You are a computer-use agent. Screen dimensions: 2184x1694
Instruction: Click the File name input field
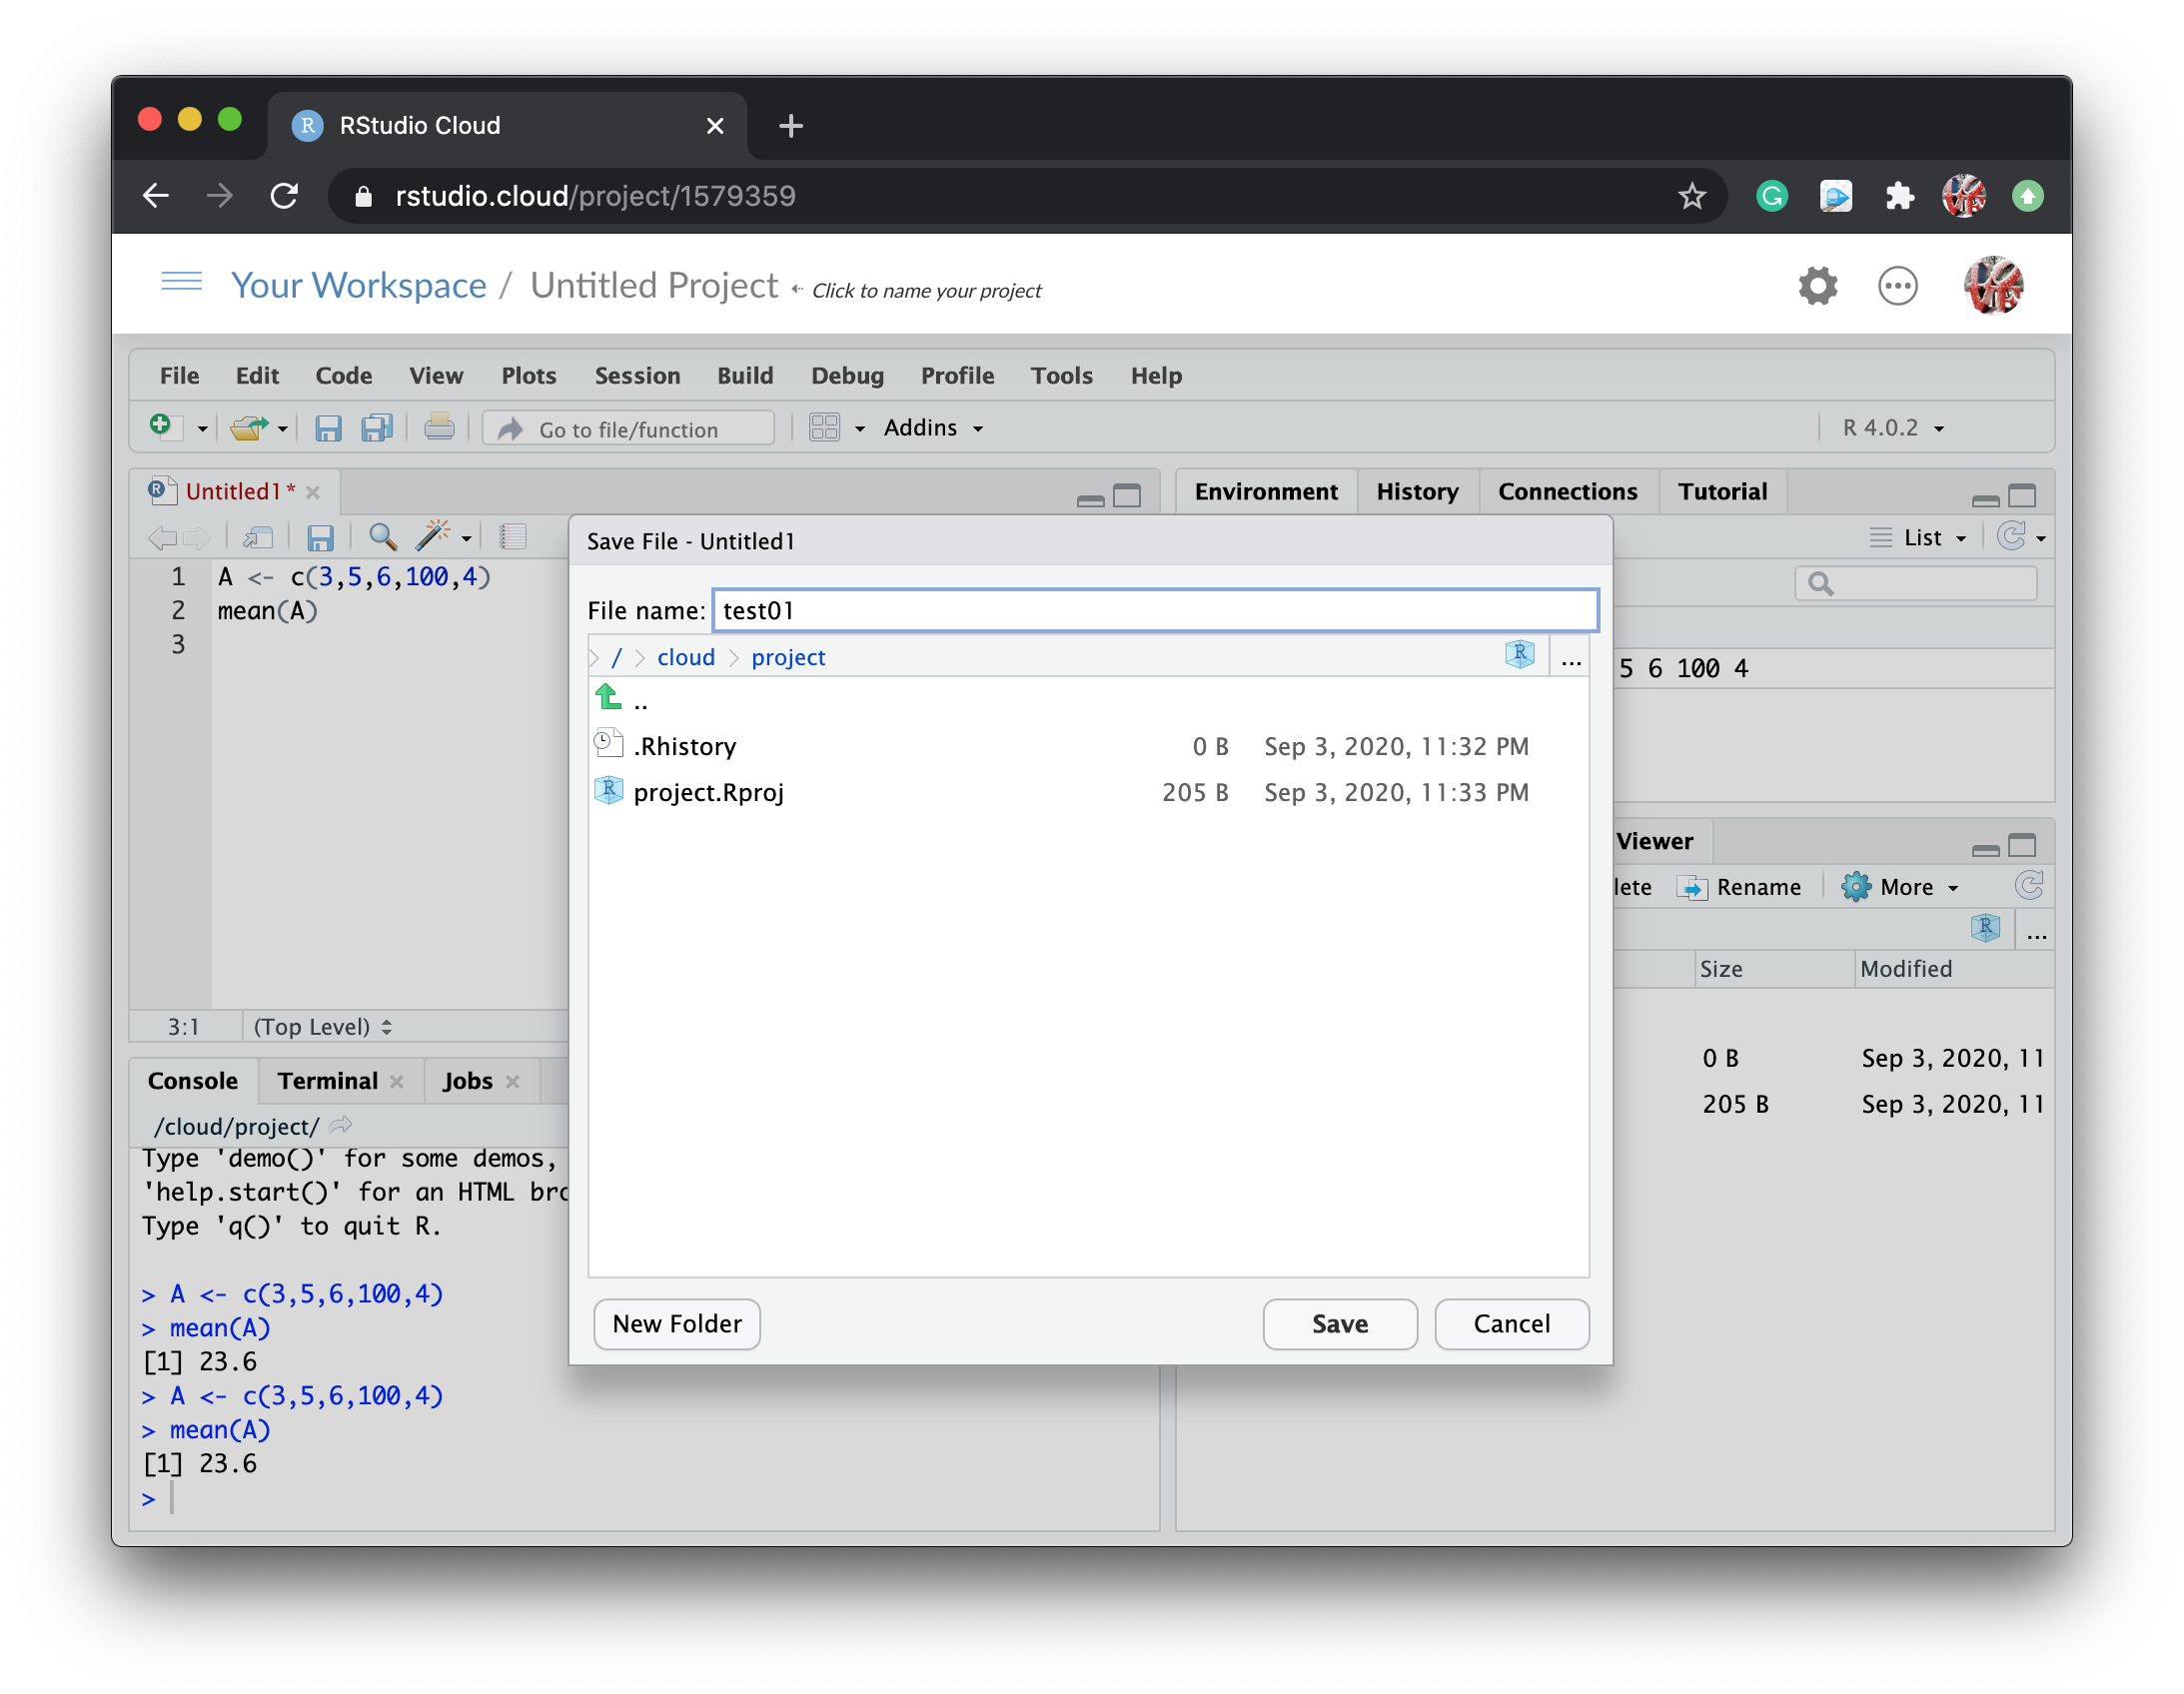1154,611
